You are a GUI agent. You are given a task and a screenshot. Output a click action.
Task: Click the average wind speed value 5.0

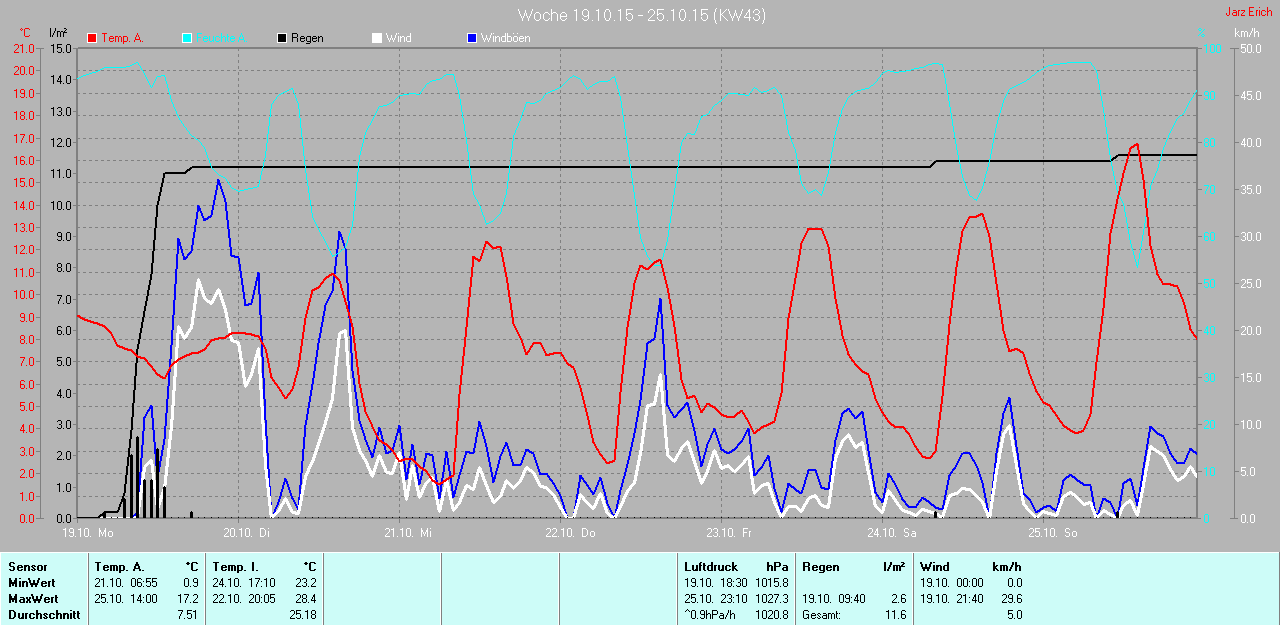tap(1013, 615)
